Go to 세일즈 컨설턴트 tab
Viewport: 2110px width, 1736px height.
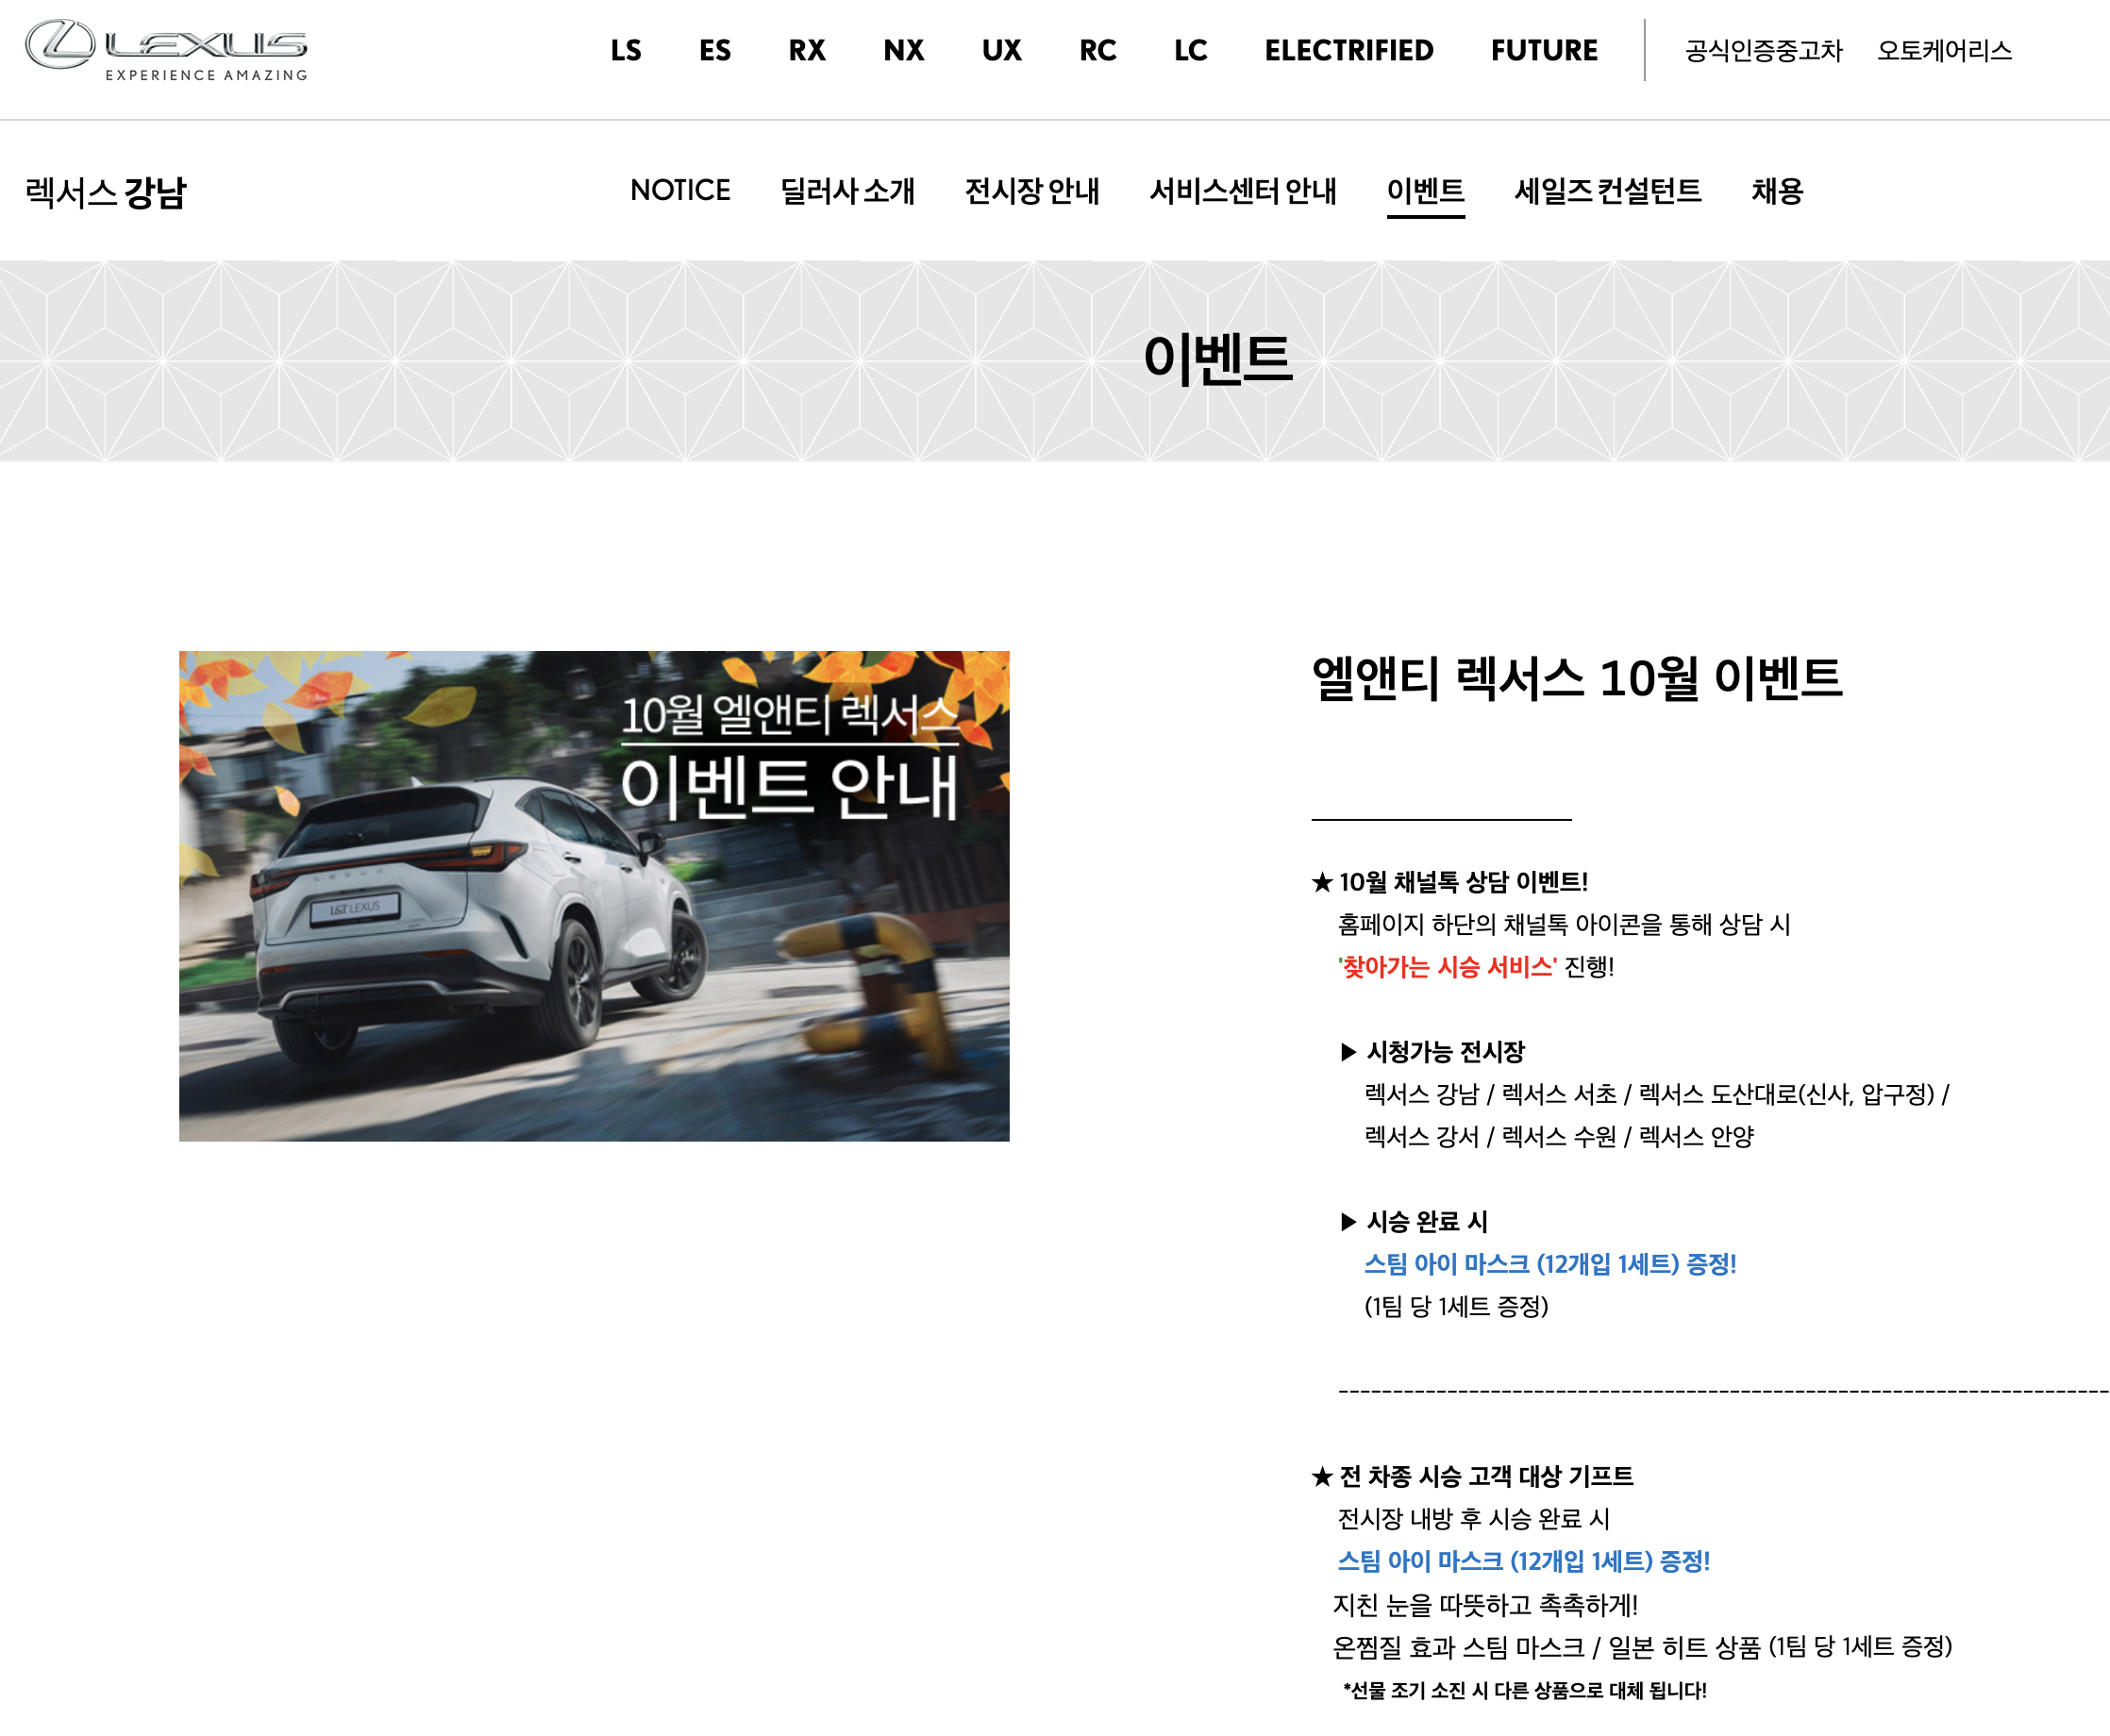1607,190
